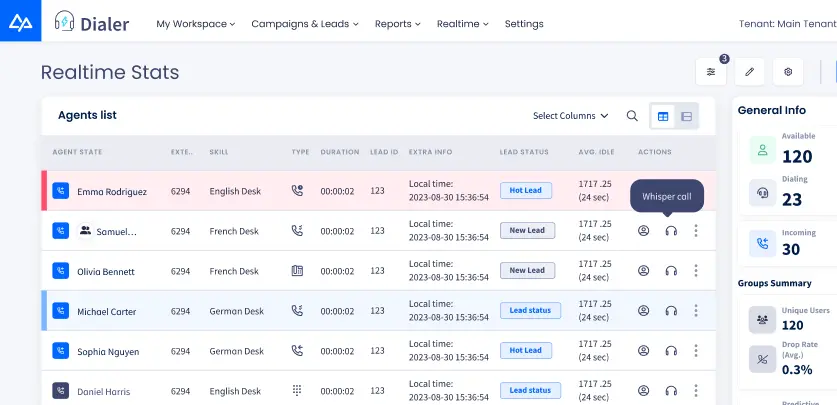This screenshot has width=837, height=405.
Task: Click the Available agents green icon
Action: click(x=763, y=150)
